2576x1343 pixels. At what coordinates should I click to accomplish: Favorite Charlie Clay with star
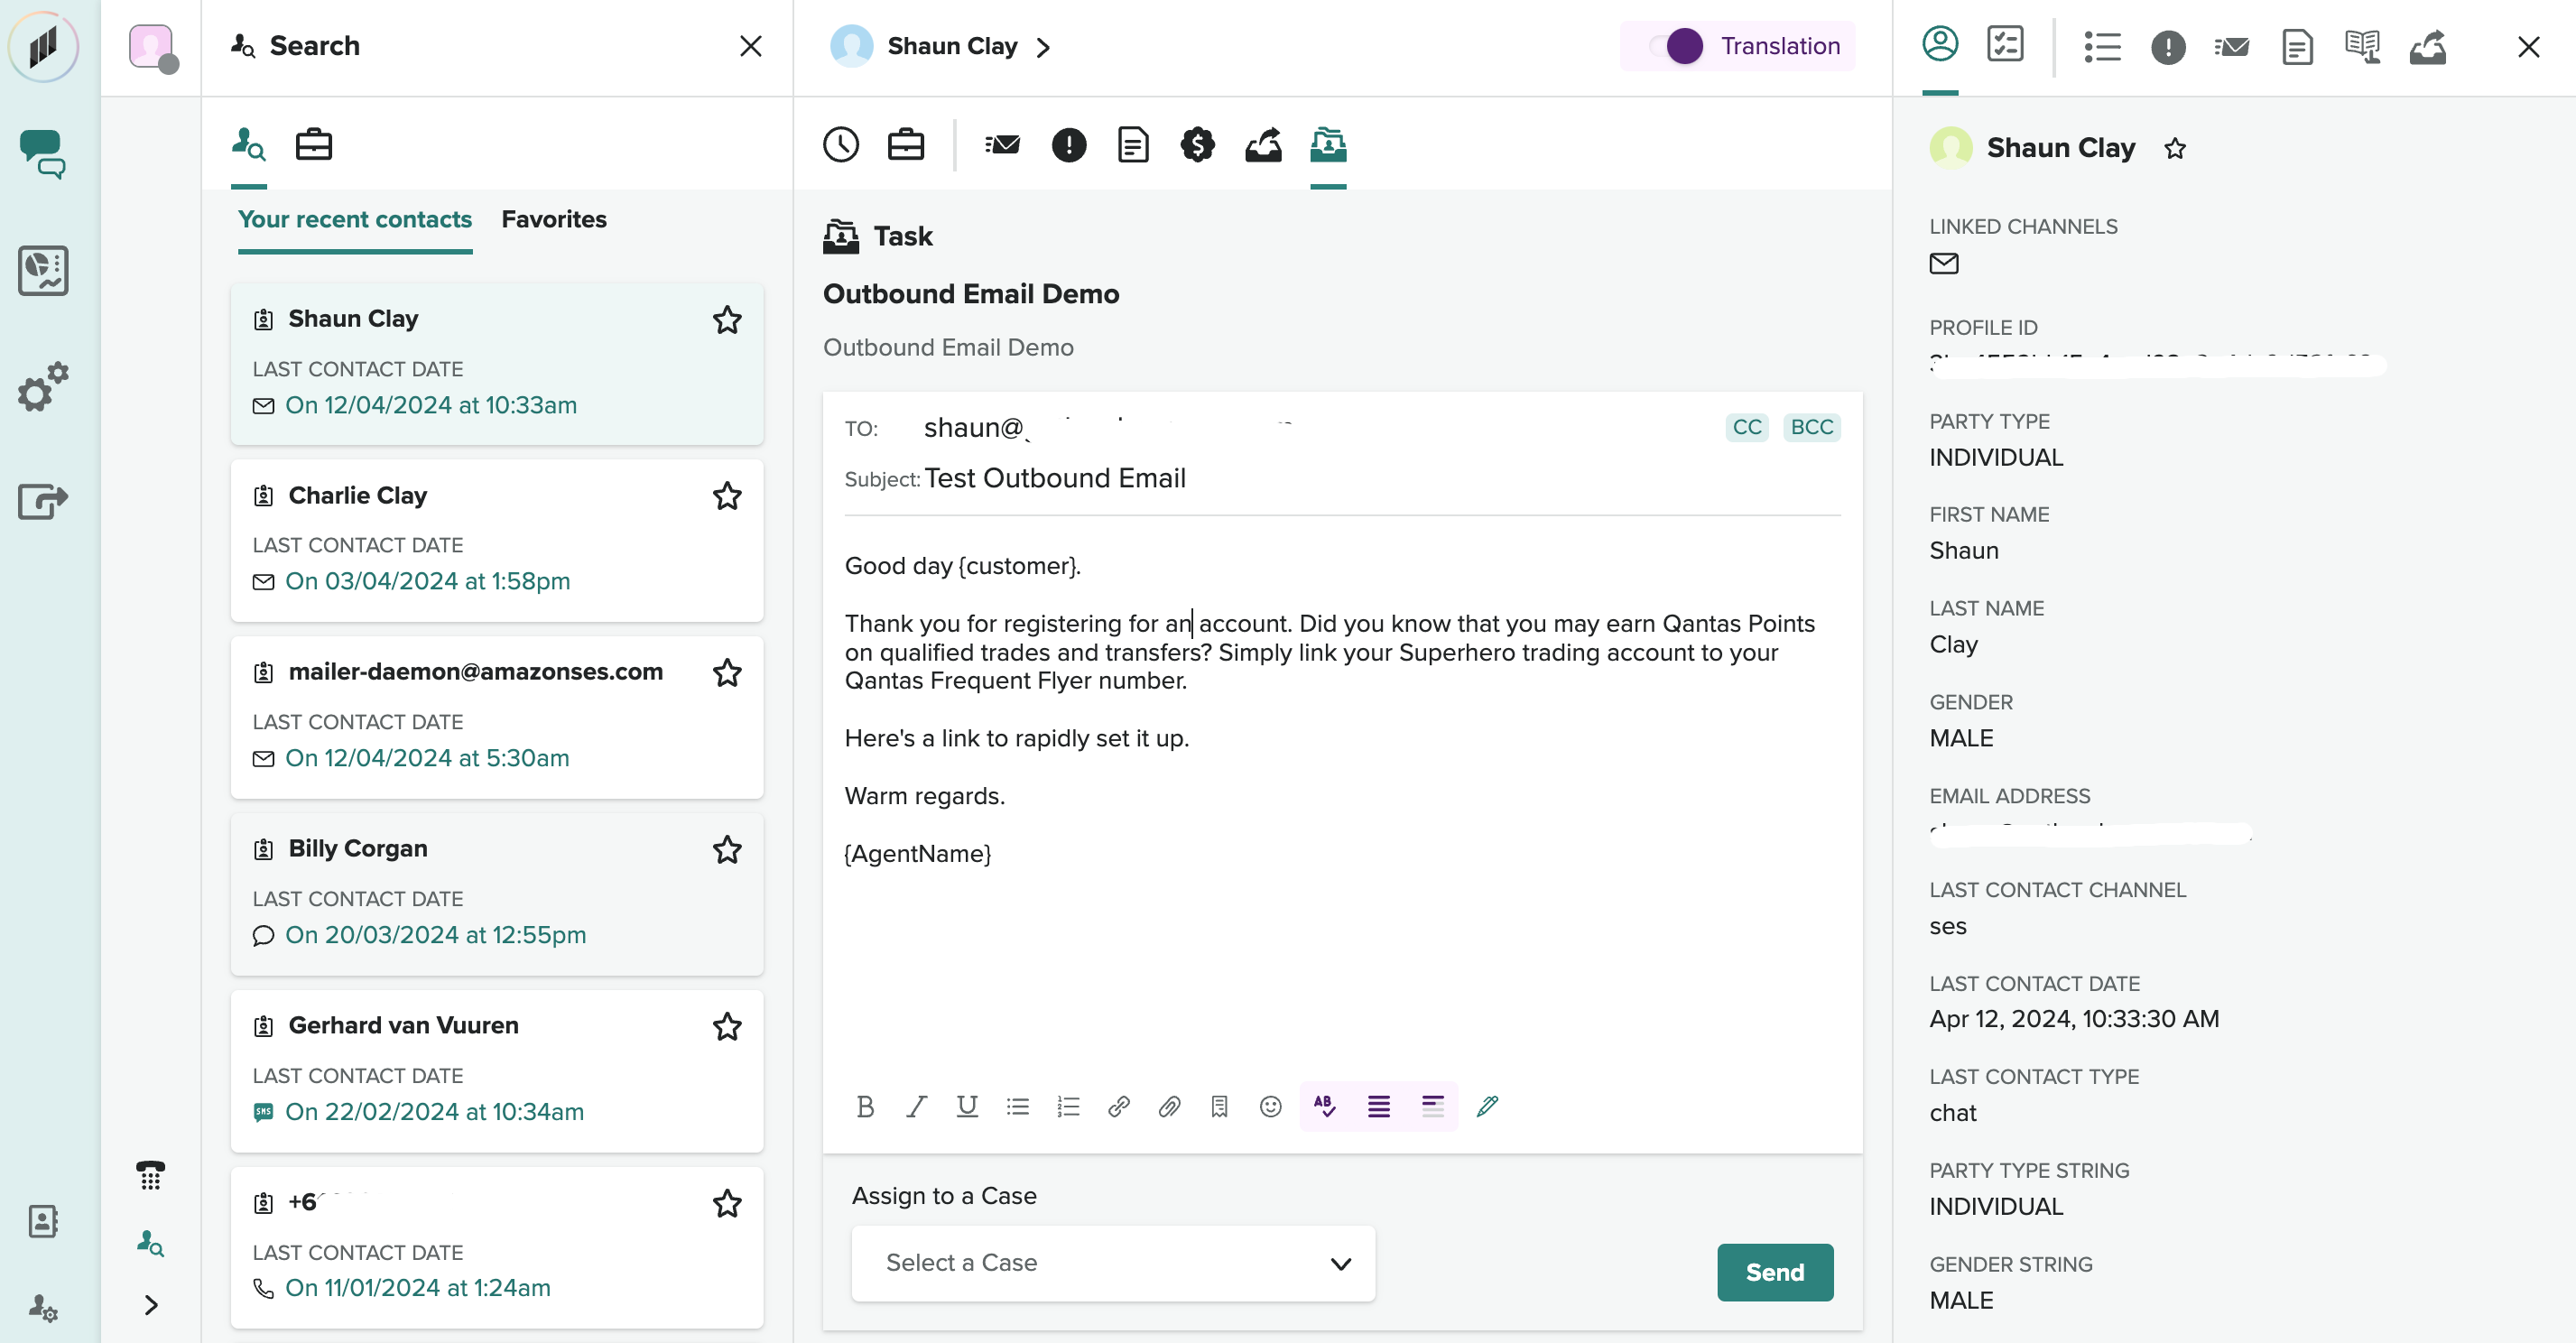(727, 496)
